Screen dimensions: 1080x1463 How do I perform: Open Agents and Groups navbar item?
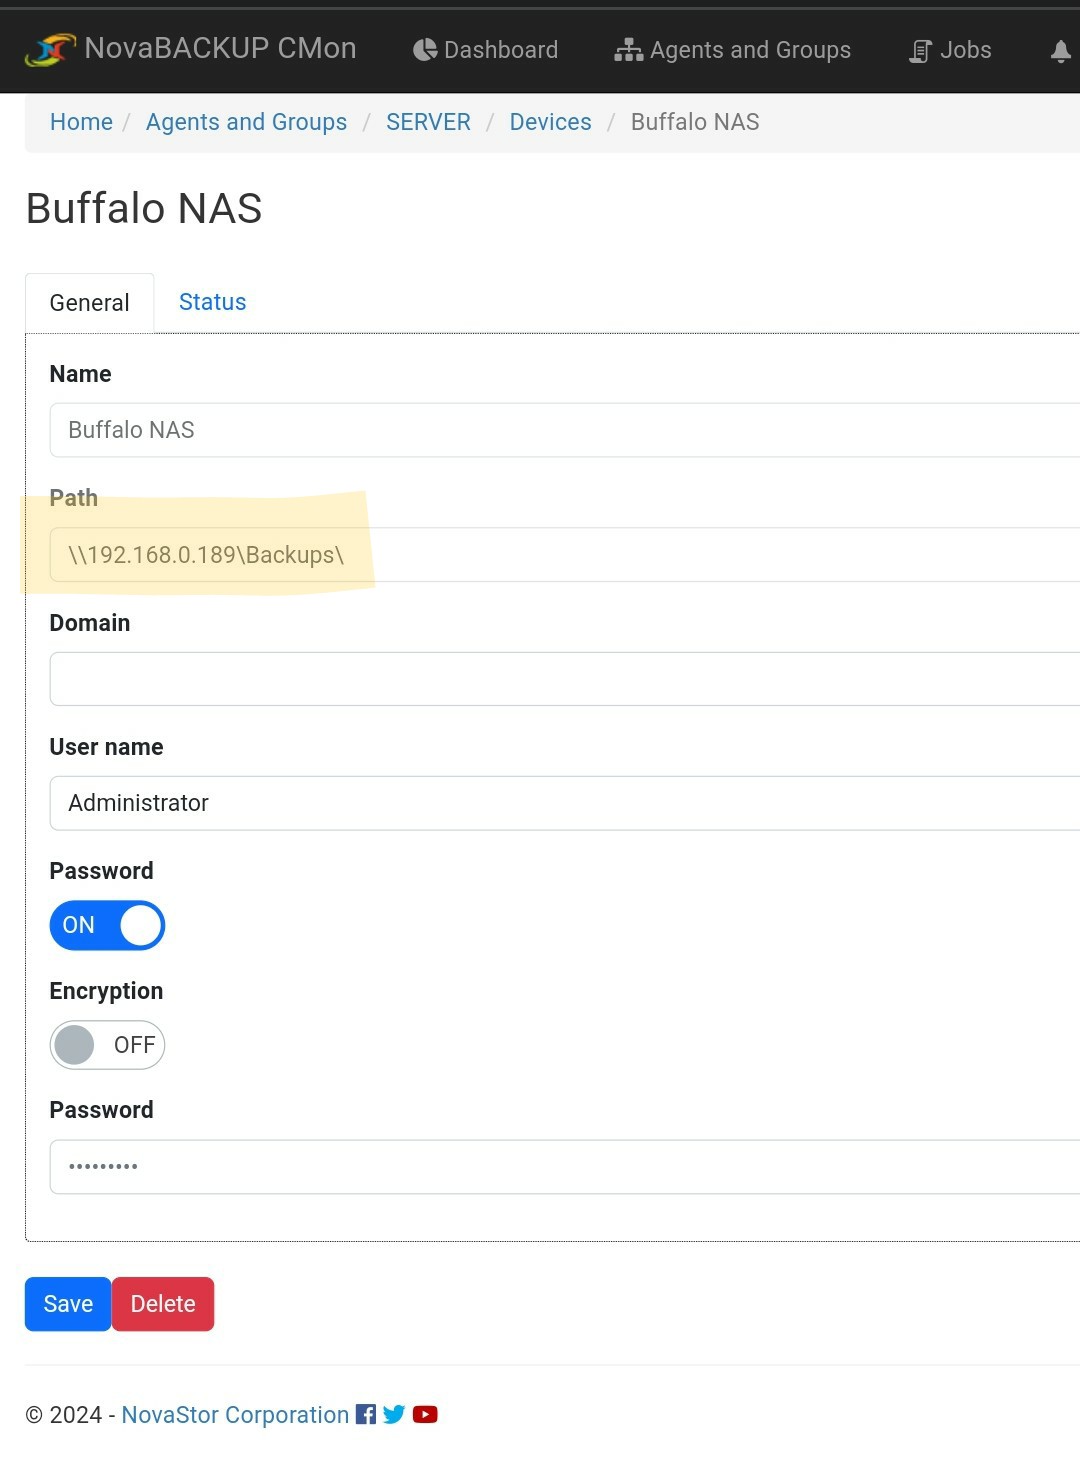pos(733,50)
